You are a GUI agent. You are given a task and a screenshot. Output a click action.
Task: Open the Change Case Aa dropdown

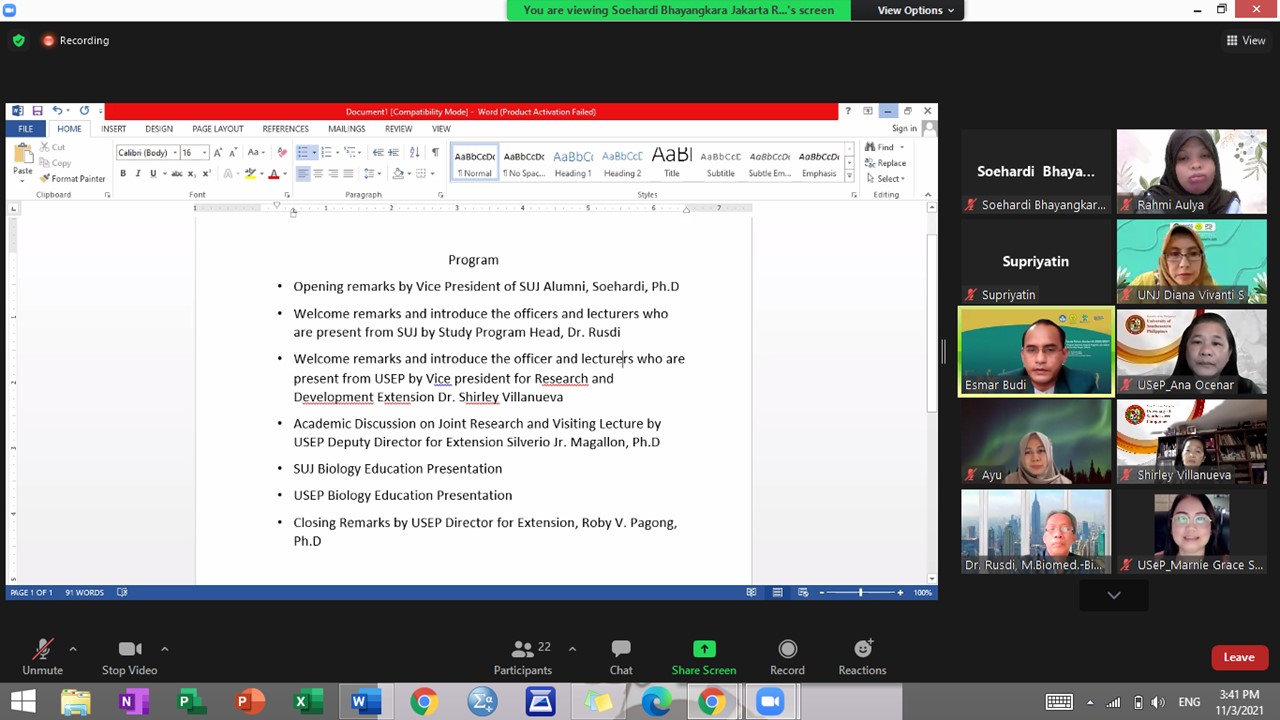[256, 153]
